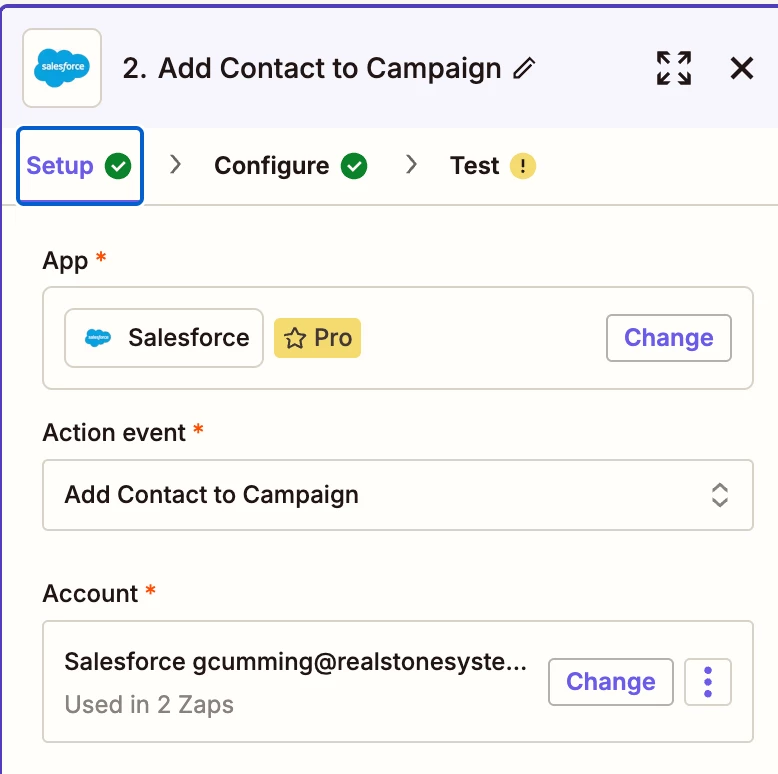Screen dimensions: 778x774
Task: Click the green checkmark beside Configure
Action: tap(354, 166)
